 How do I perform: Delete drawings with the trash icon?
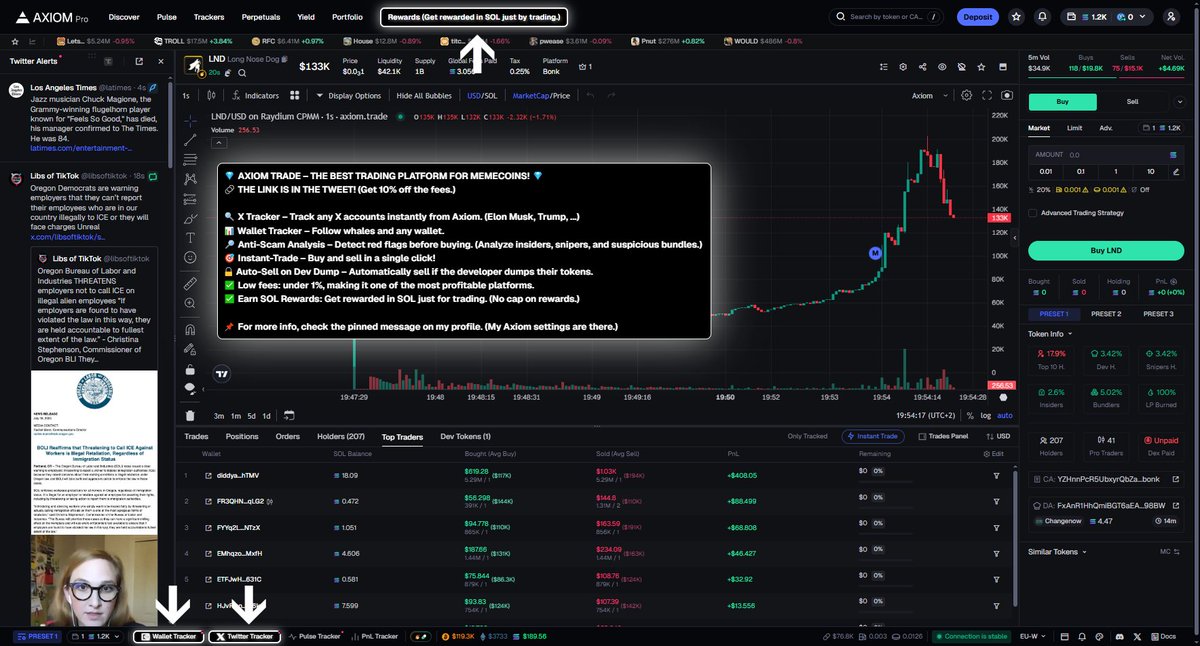[x=190, y=415]
